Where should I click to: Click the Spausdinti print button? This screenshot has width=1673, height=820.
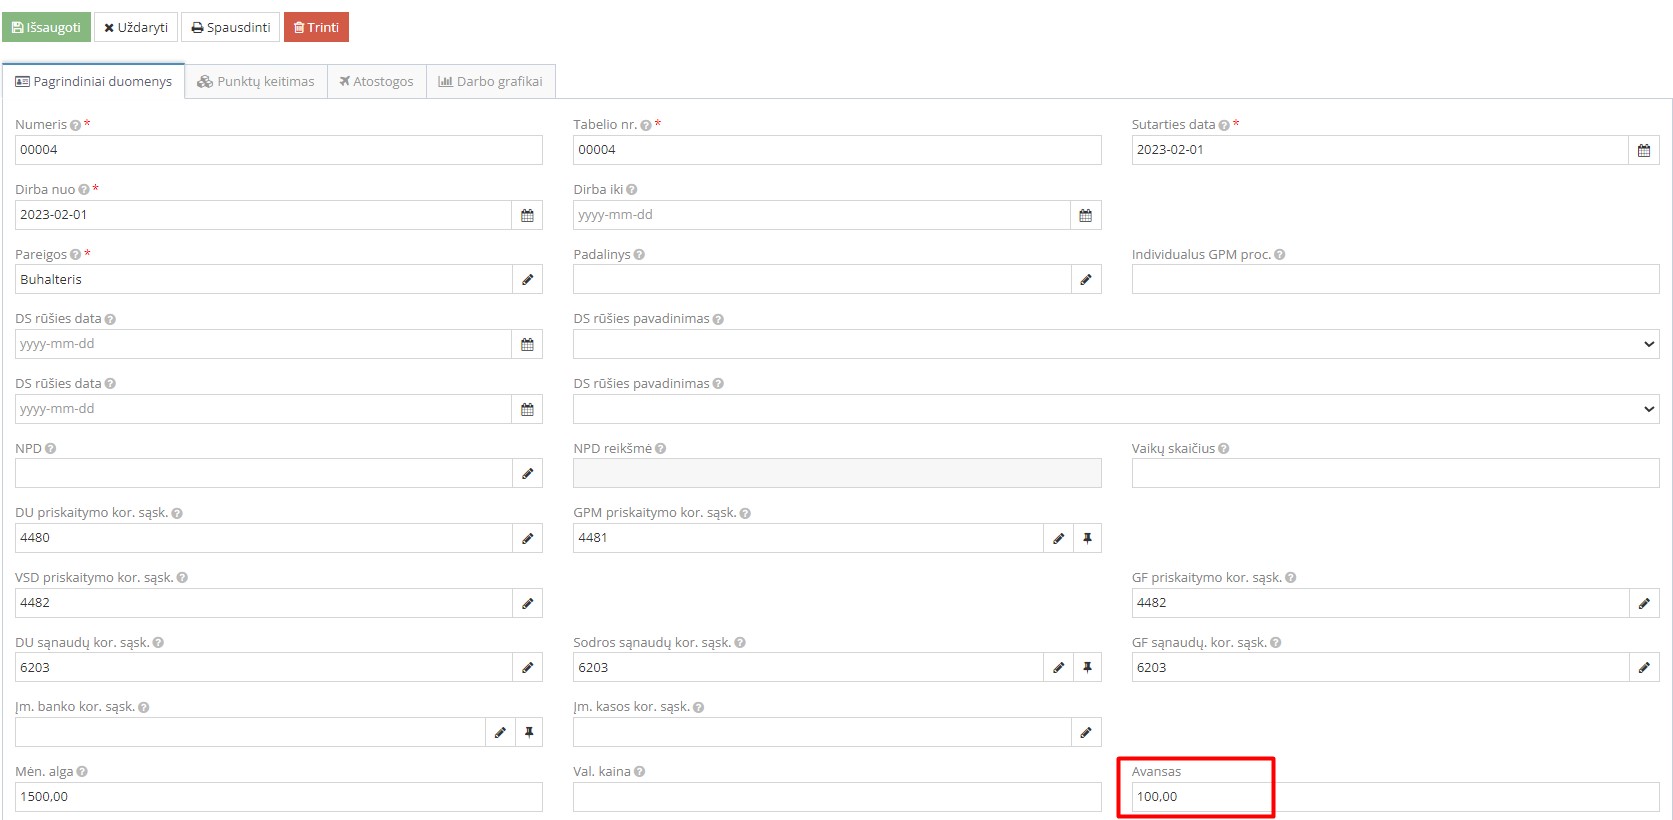click(230, 27)
